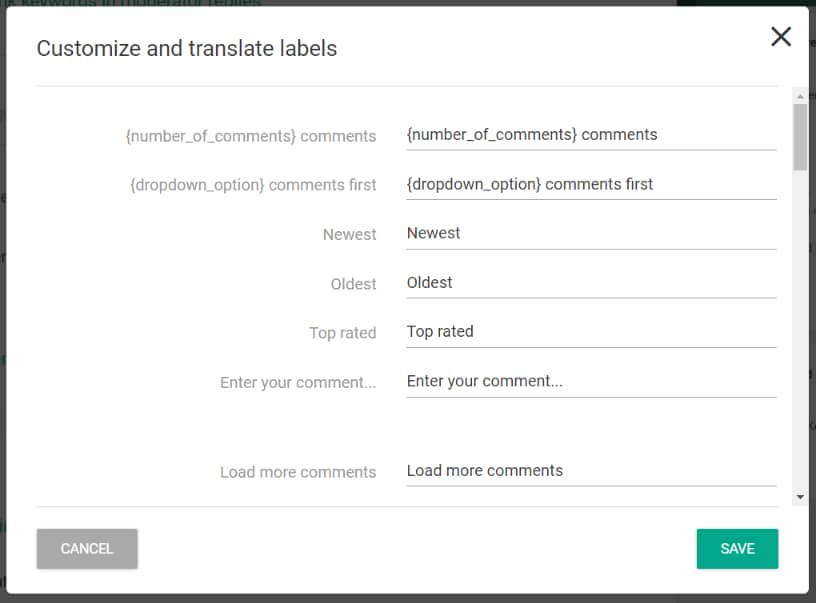This screenshot has width=816, height=603.
Task: Save the label translations
Action: click(x=737, y=549)
